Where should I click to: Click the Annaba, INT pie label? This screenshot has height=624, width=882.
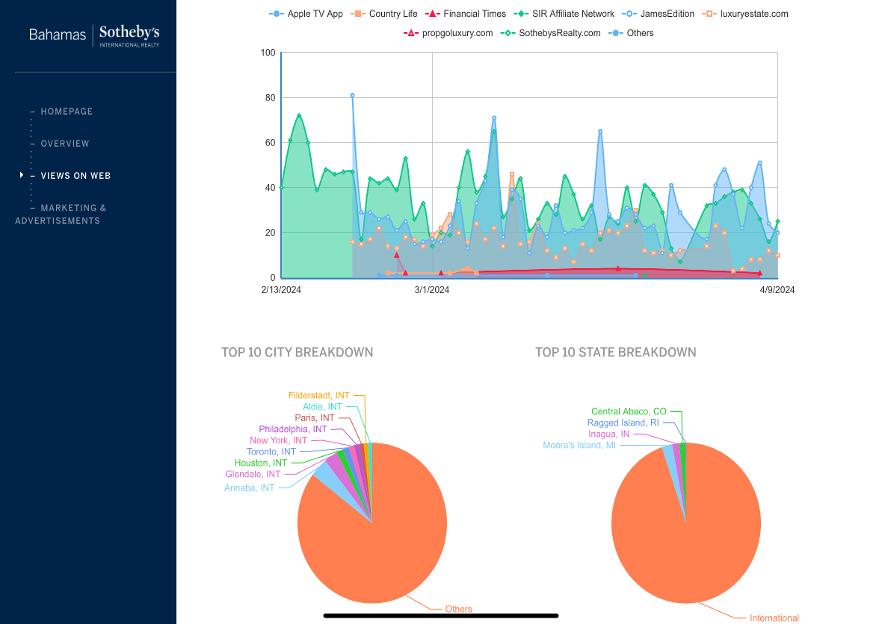coord(249,488)
